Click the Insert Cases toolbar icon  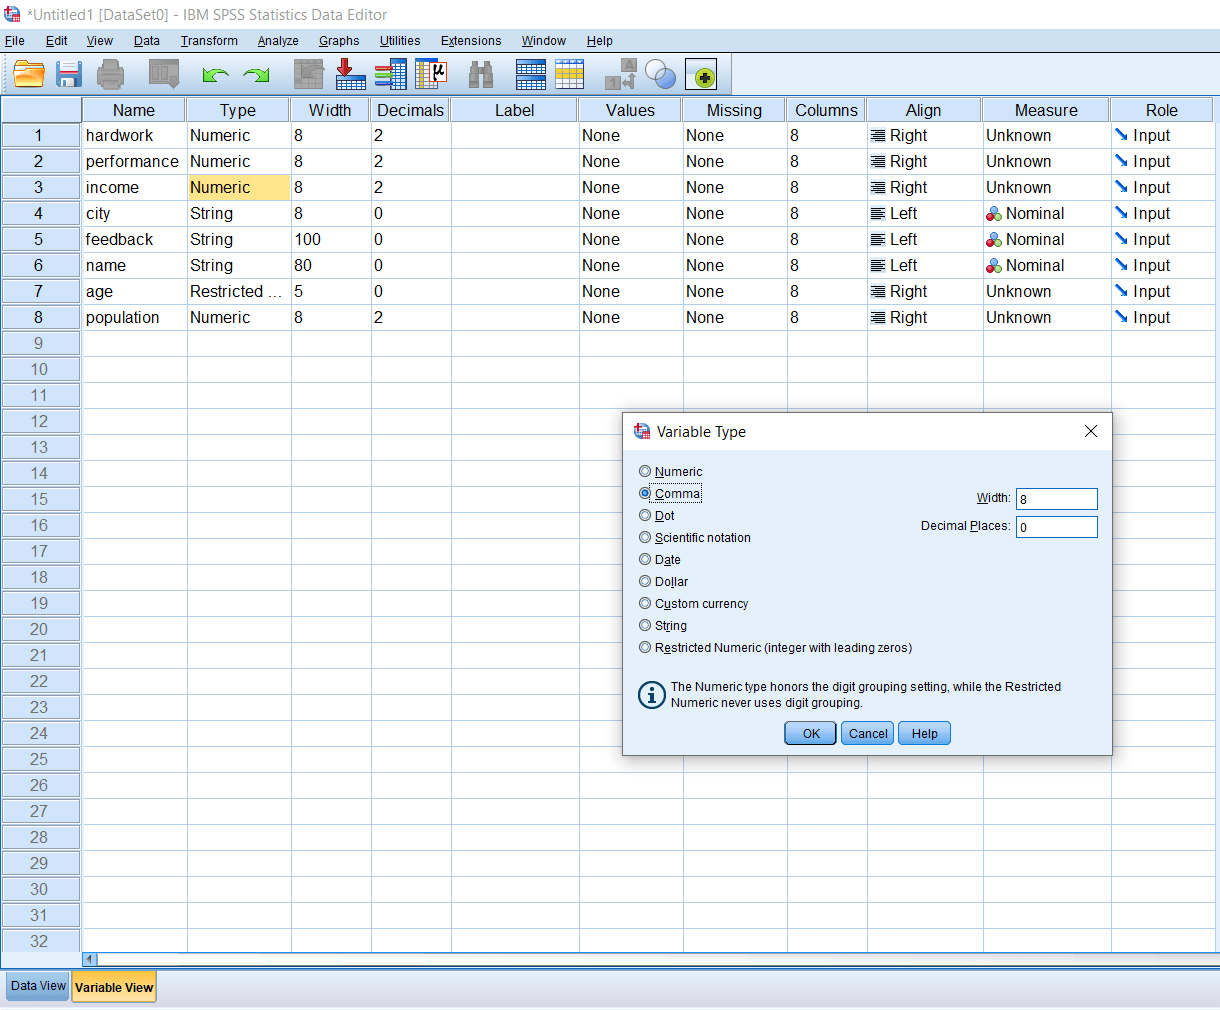click(x=531, y=75)
